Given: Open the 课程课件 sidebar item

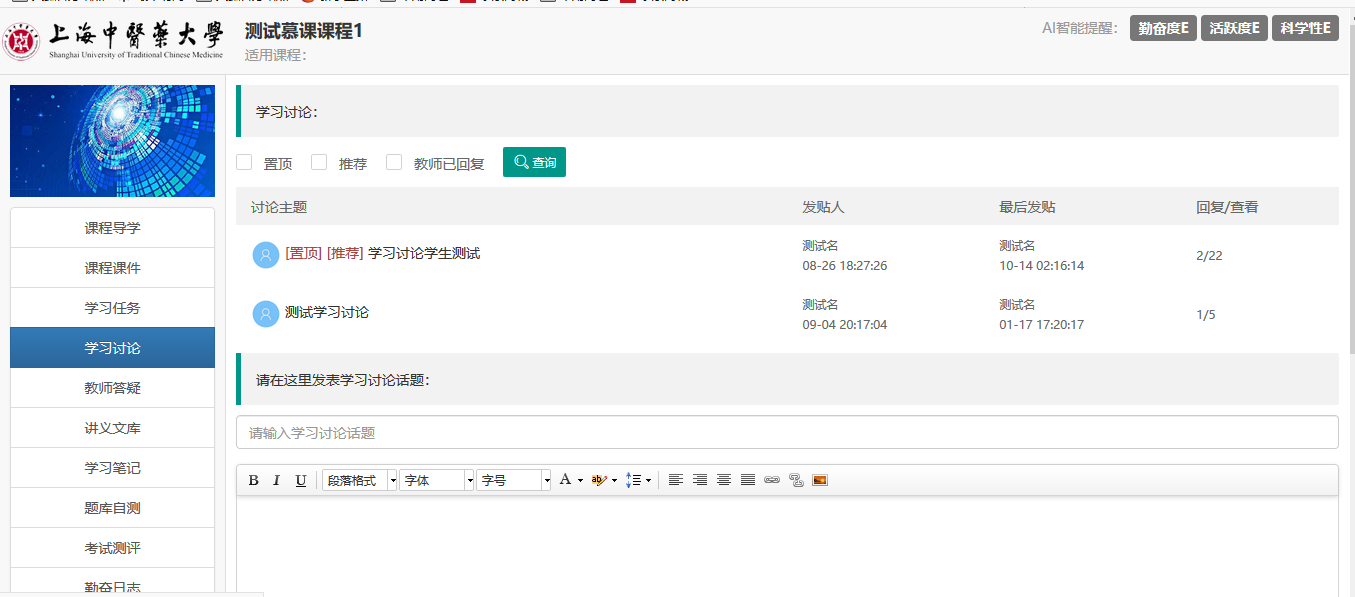Looking at the screenshot, I should coord(112,268).
